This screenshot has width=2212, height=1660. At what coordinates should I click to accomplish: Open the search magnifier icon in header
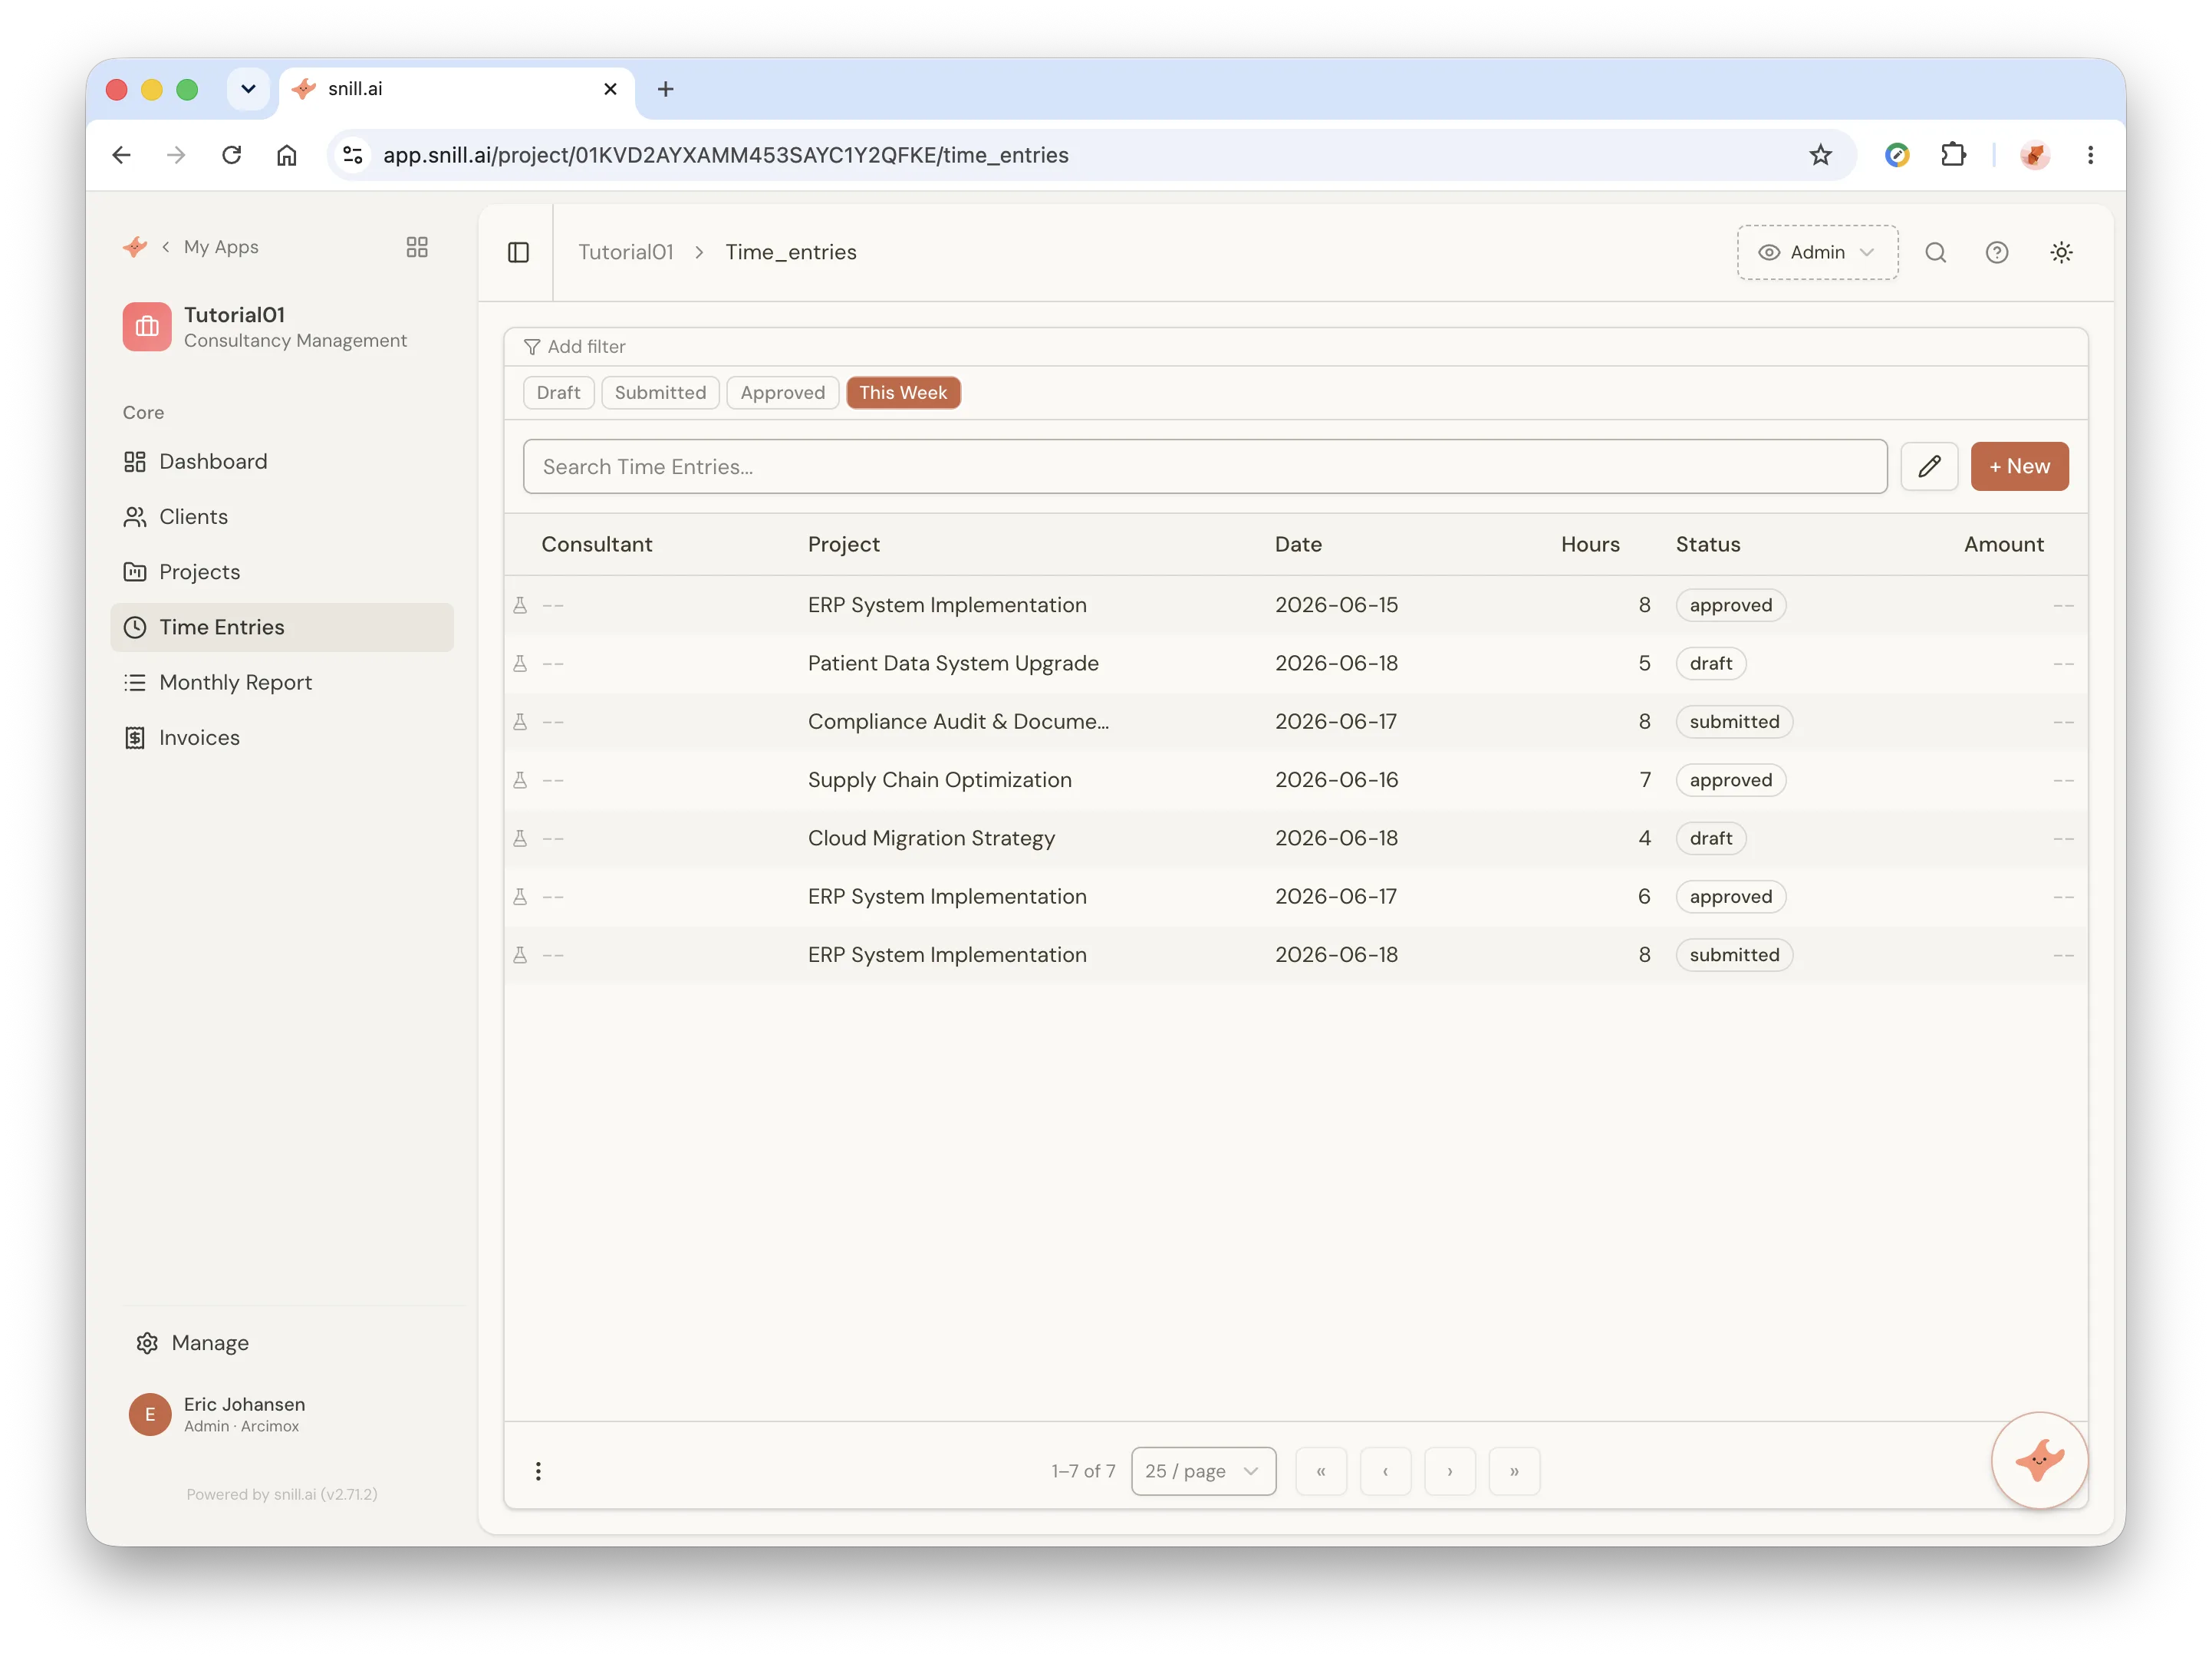point(1935,252)
